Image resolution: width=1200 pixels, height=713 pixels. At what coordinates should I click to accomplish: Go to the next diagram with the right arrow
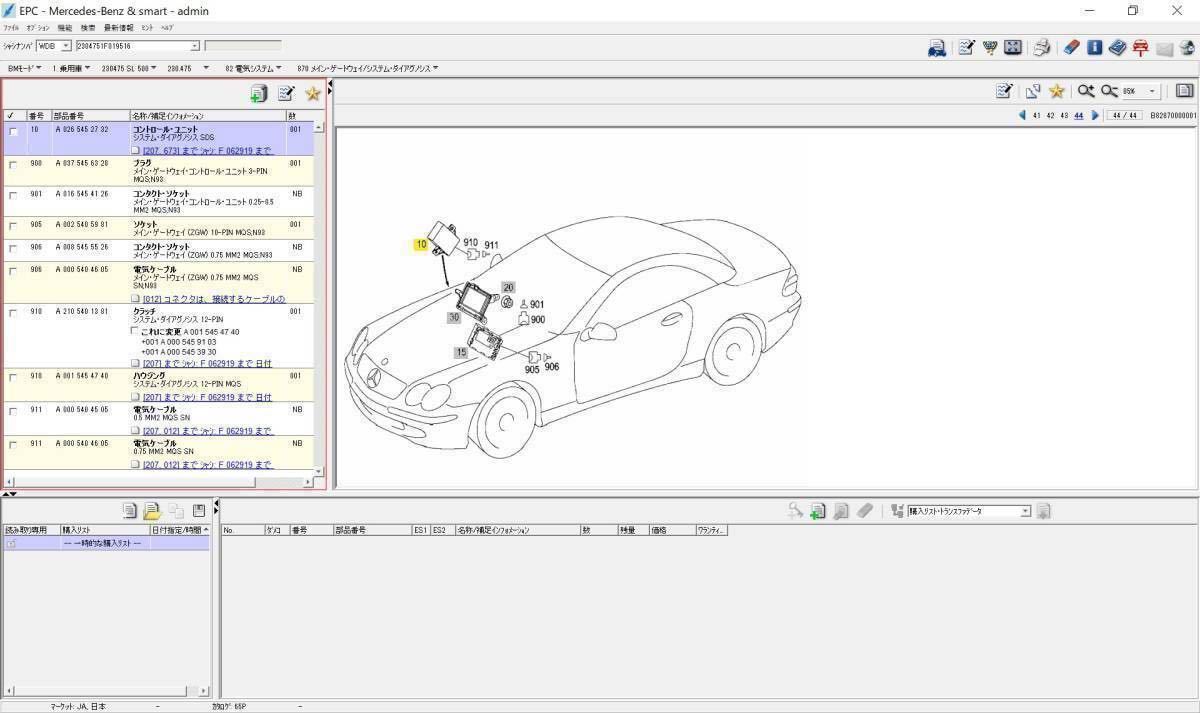(1095, 115)
